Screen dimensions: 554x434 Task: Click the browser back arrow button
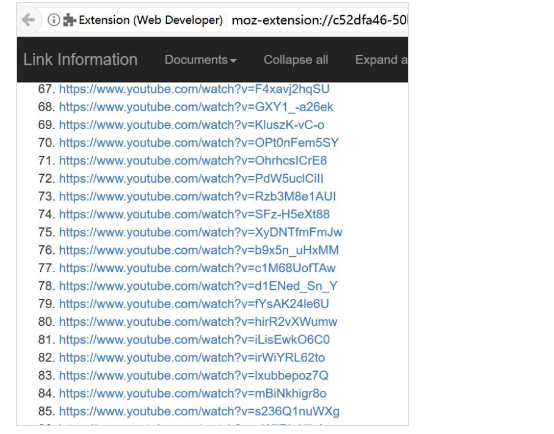click(28, 20)
